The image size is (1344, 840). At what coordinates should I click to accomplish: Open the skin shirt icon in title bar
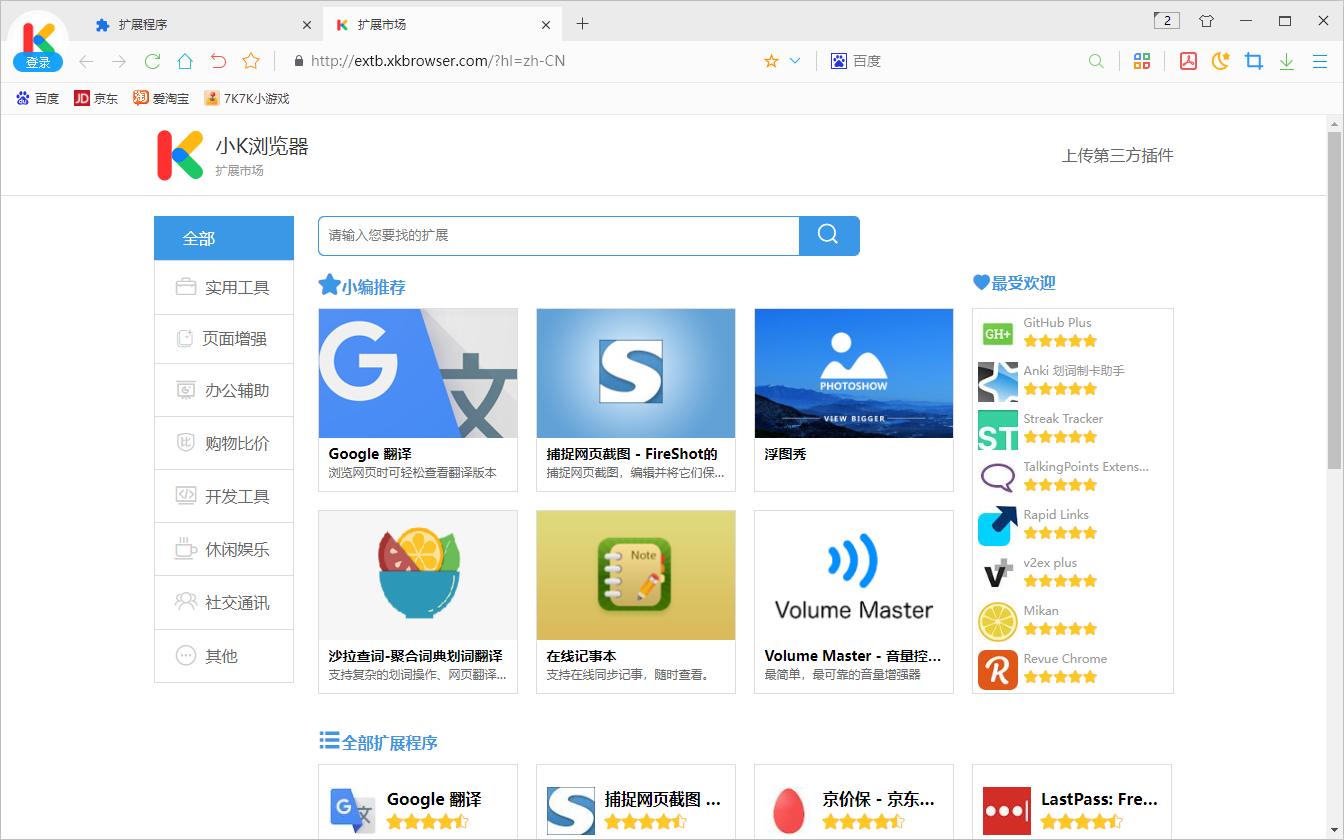[1206, 21]
